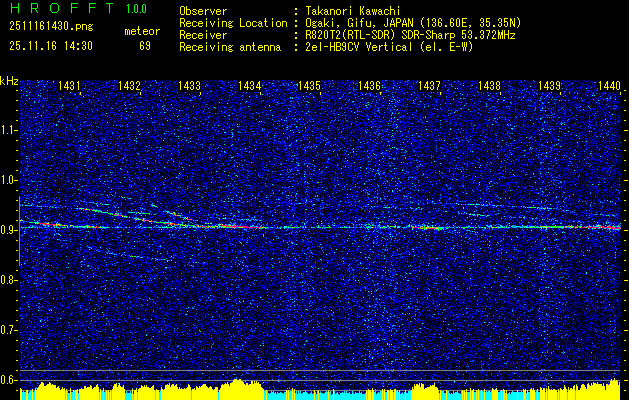Click the kHz axis unit label
The width and height of the screenshot is (629, 400).
[9, 81]
